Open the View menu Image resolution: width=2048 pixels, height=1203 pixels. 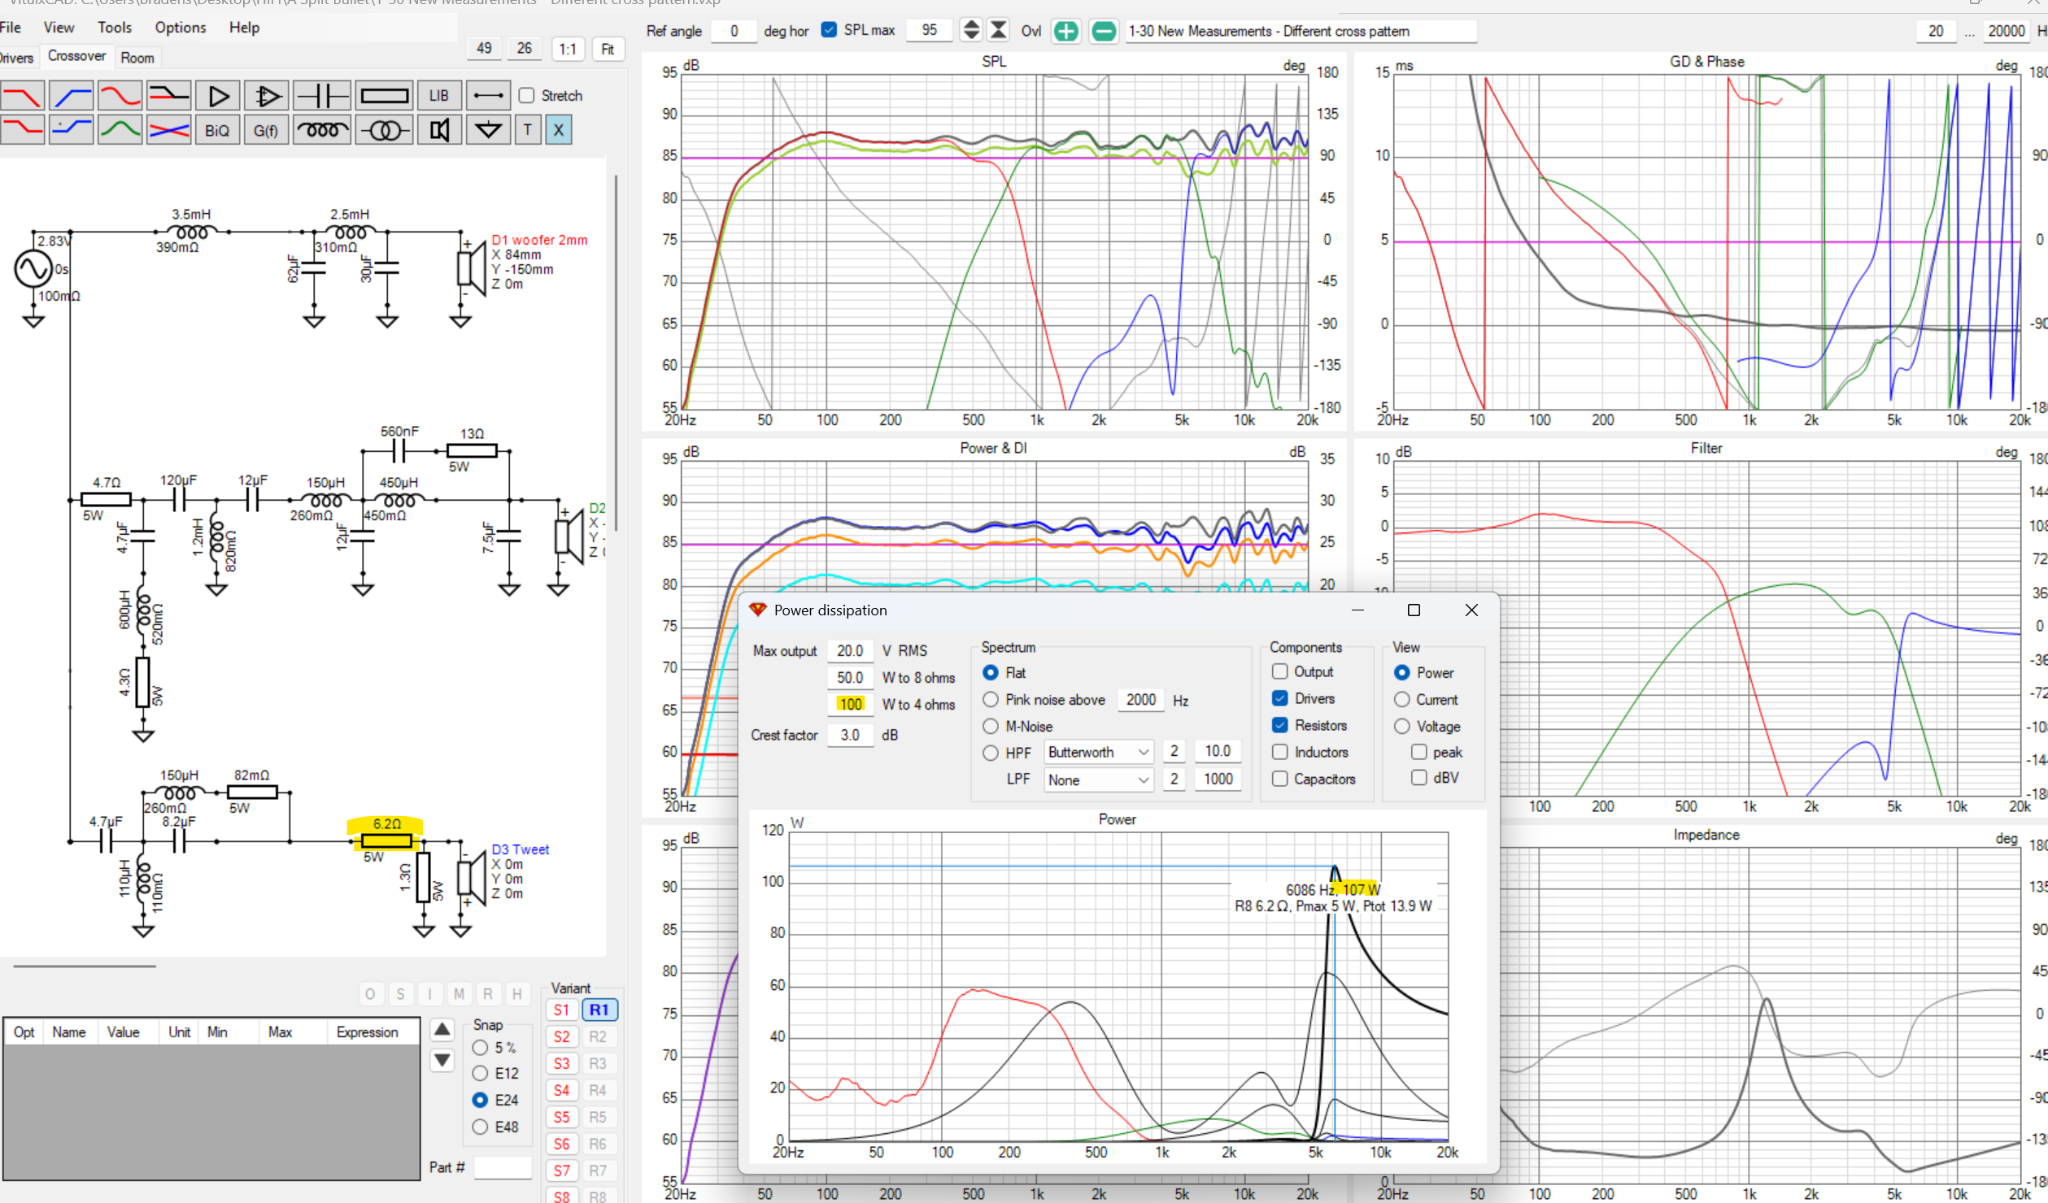59,27
